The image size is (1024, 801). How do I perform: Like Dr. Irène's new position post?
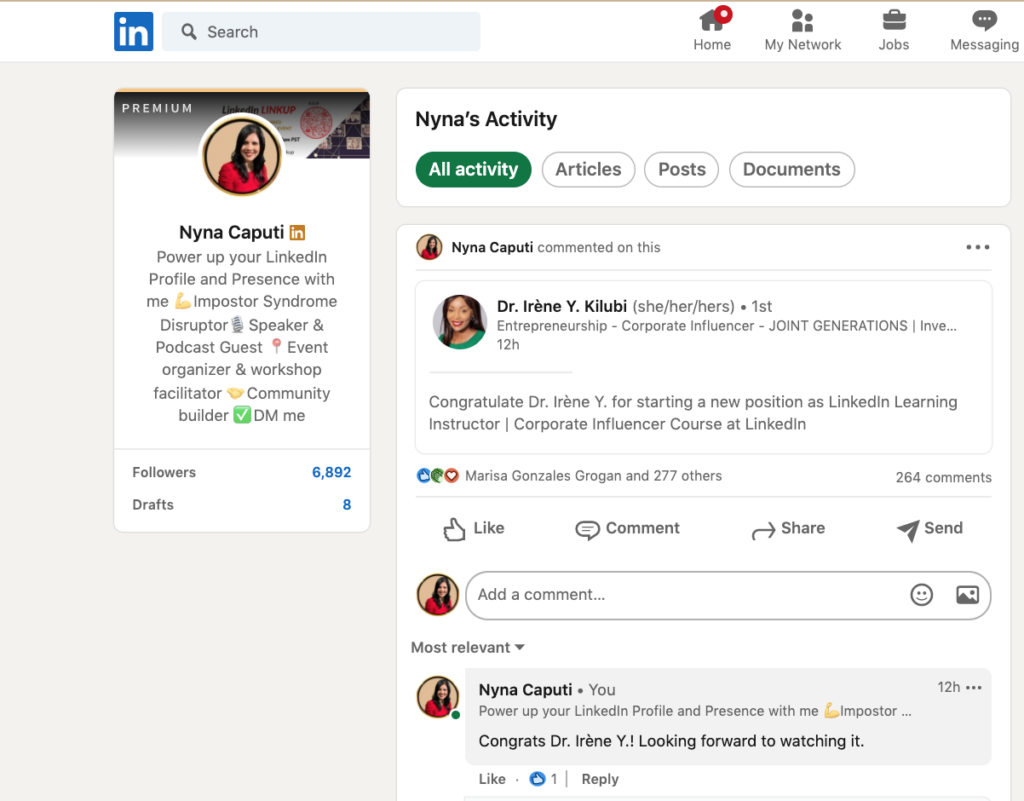click(473, 529)
